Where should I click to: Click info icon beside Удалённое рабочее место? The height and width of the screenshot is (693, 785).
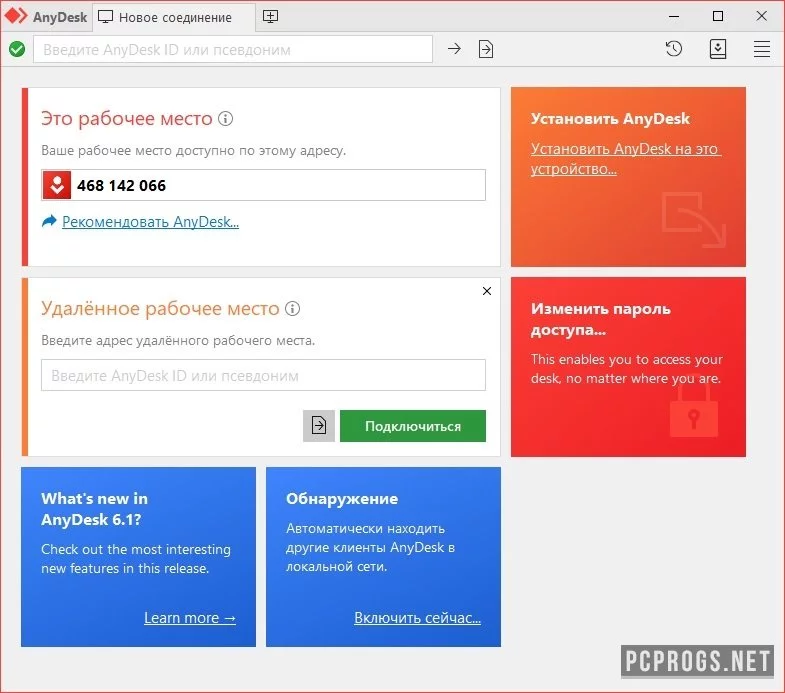tap(293, 308)
